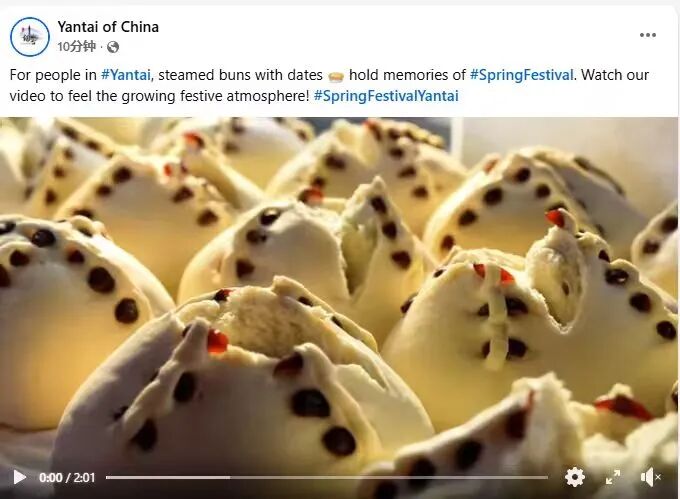
Task: Click the 0:00 / 2:01 time display
Action: (x=67, y=478)
